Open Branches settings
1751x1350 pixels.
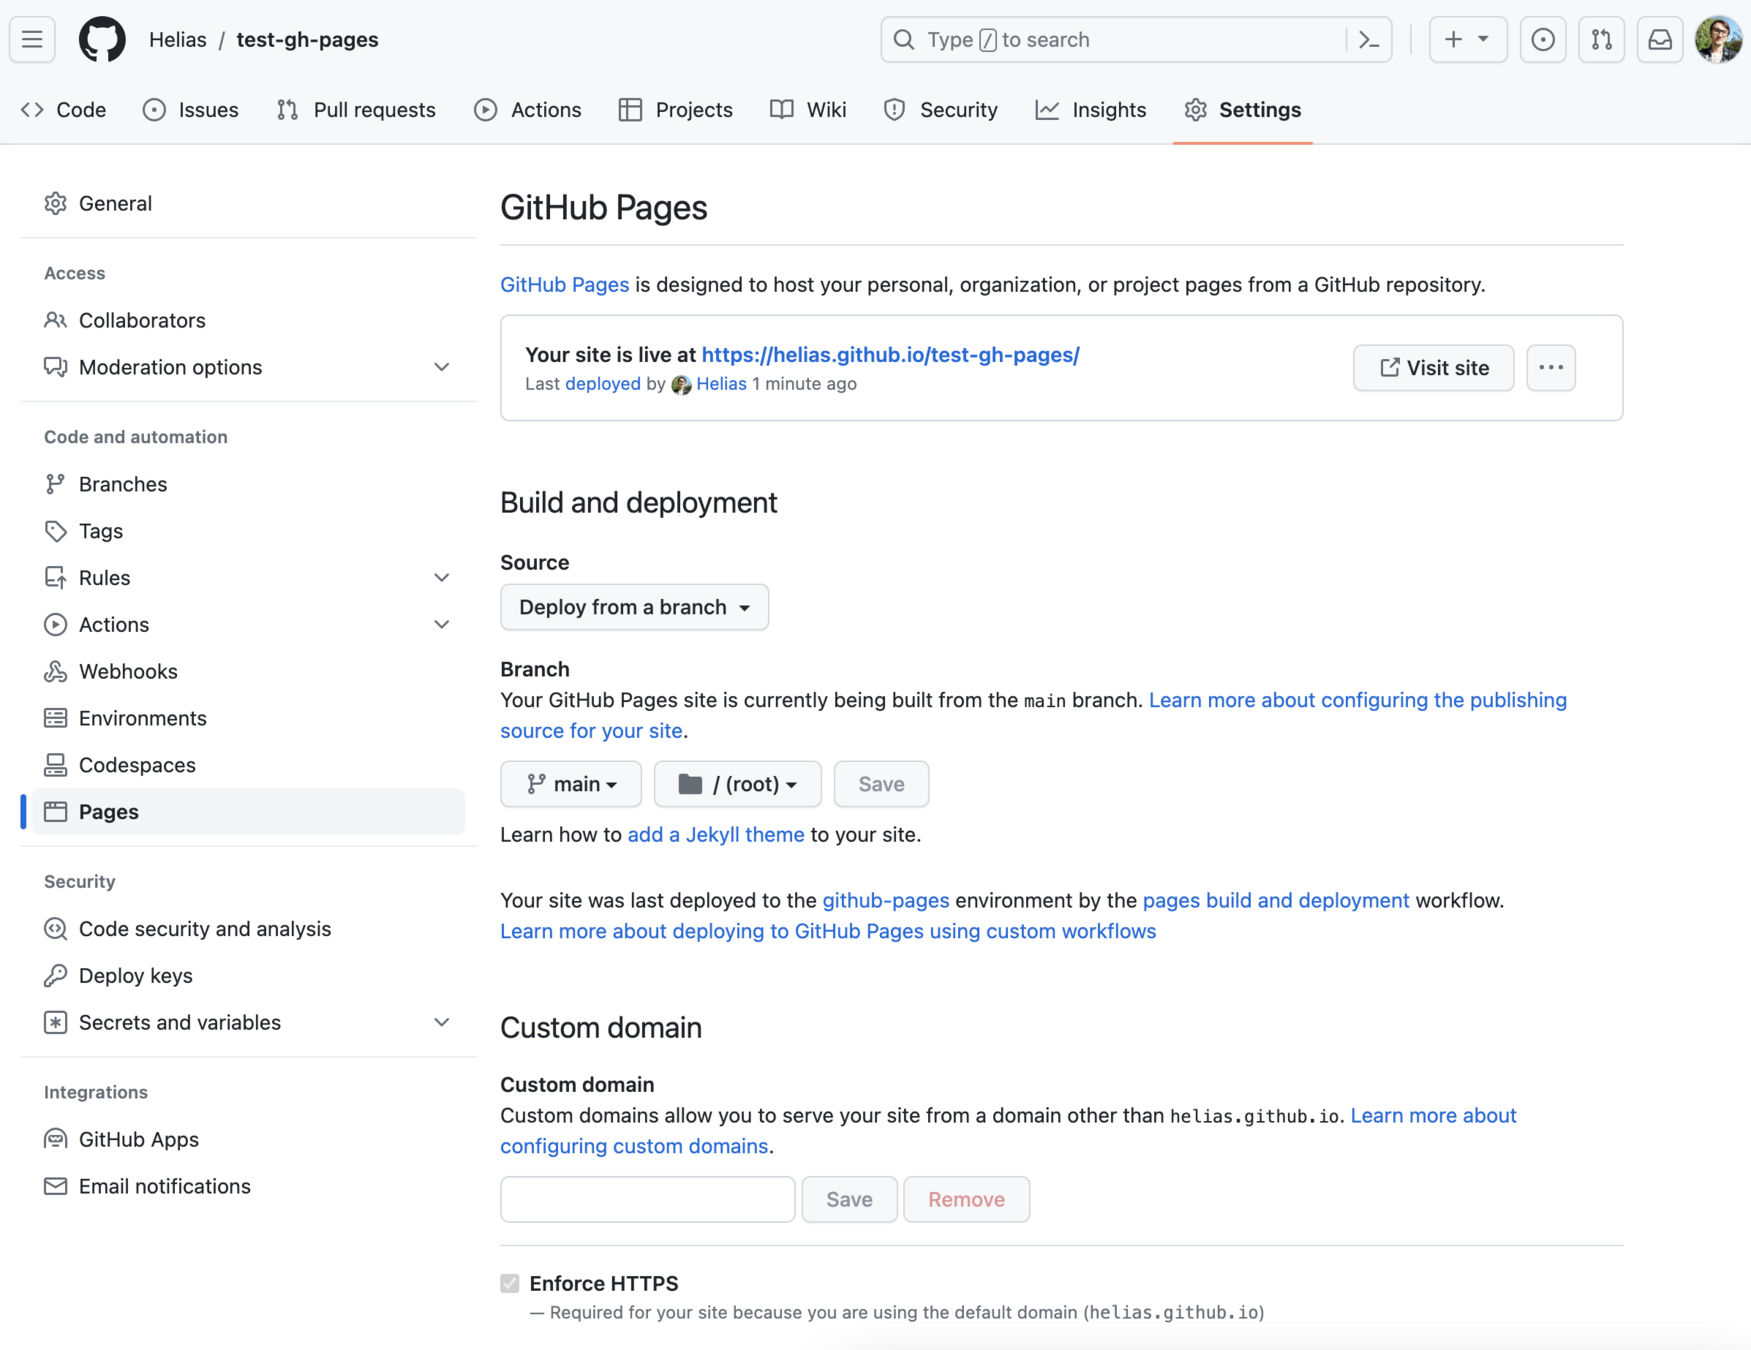pyautogui.click(x=249, y=484)
